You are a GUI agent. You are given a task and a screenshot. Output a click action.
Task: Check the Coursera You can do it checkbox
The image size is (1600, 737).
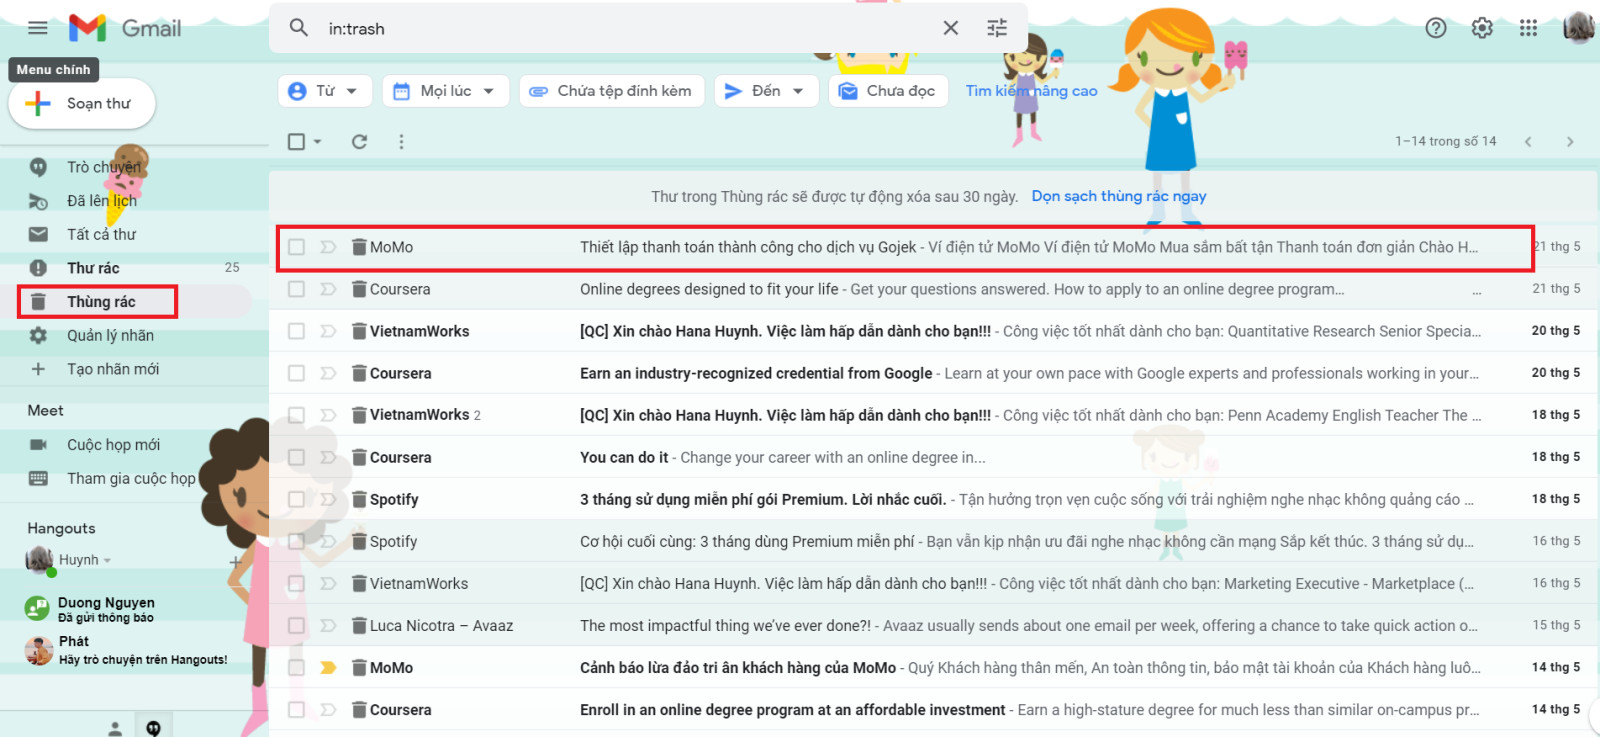296,457
